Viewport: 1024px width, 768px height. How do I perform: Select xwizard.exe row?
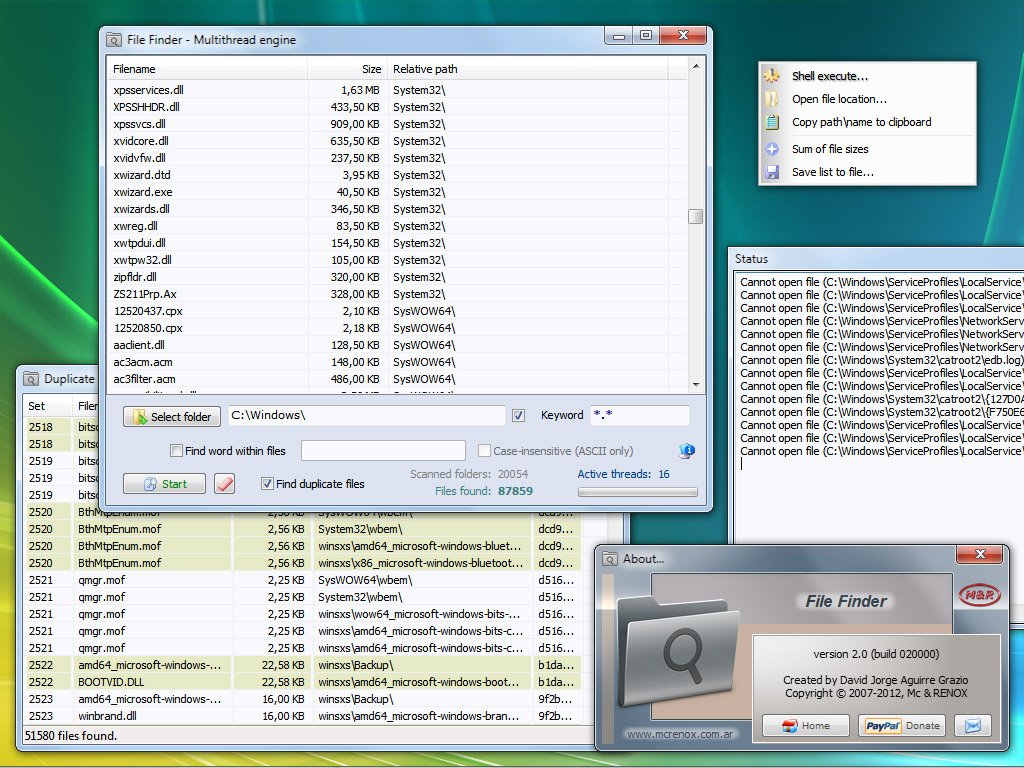[x=397, y=192]
